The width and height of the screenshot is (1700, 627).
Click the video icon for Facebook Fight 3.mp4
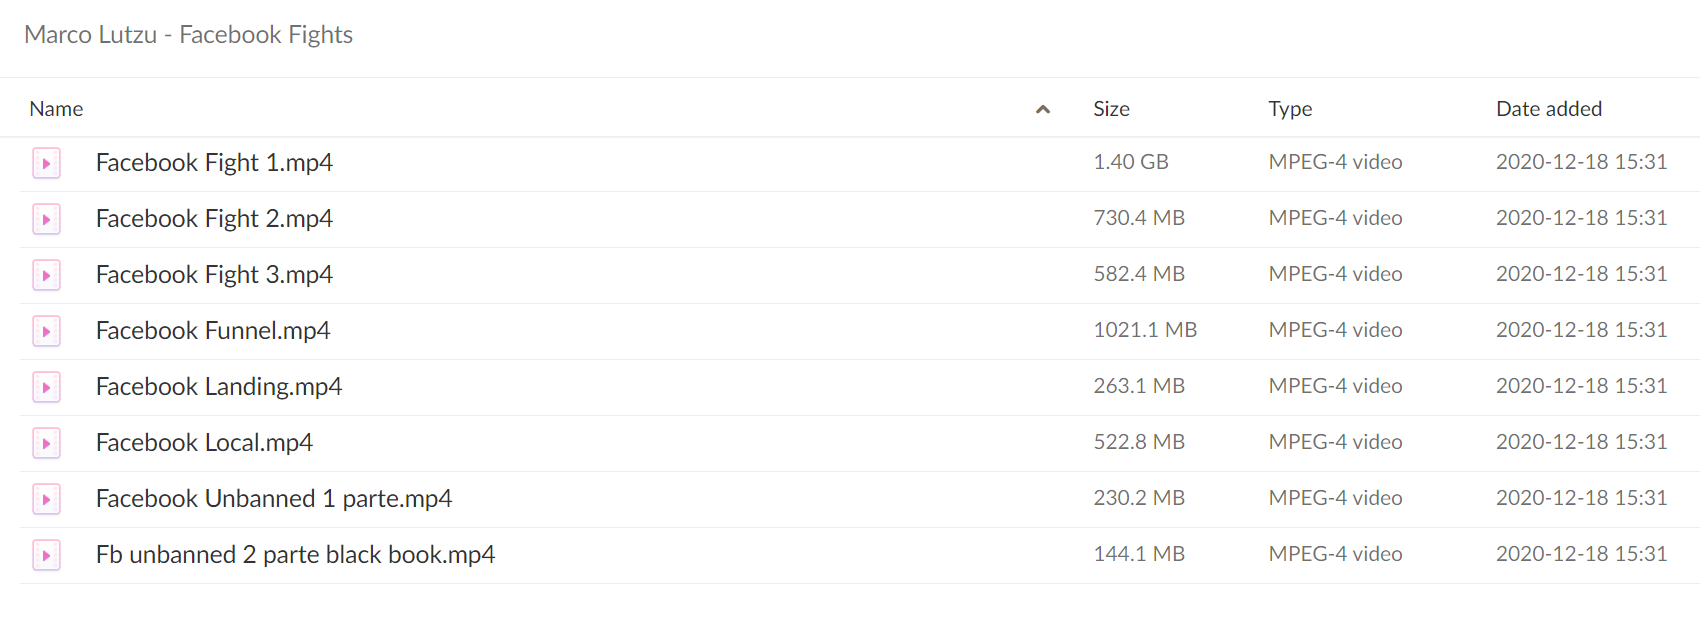46,275
